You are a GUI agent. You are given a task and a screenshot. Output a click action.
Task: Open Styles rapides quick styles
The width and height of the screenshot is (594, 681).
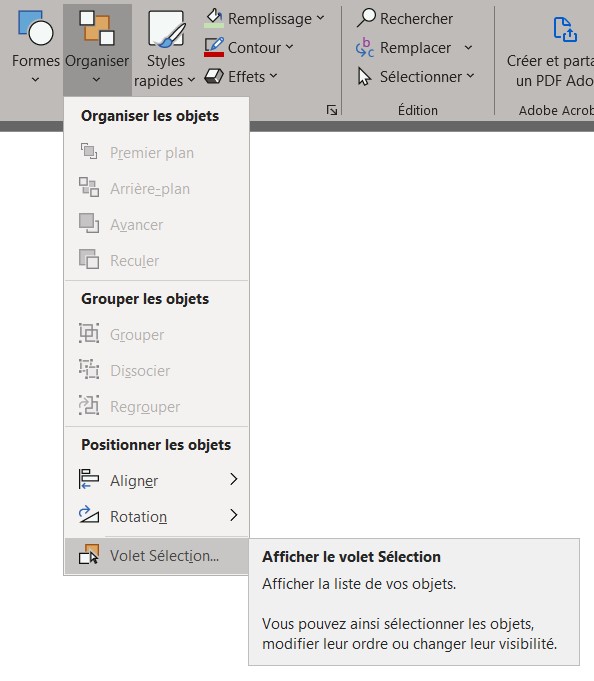(165, 47)
